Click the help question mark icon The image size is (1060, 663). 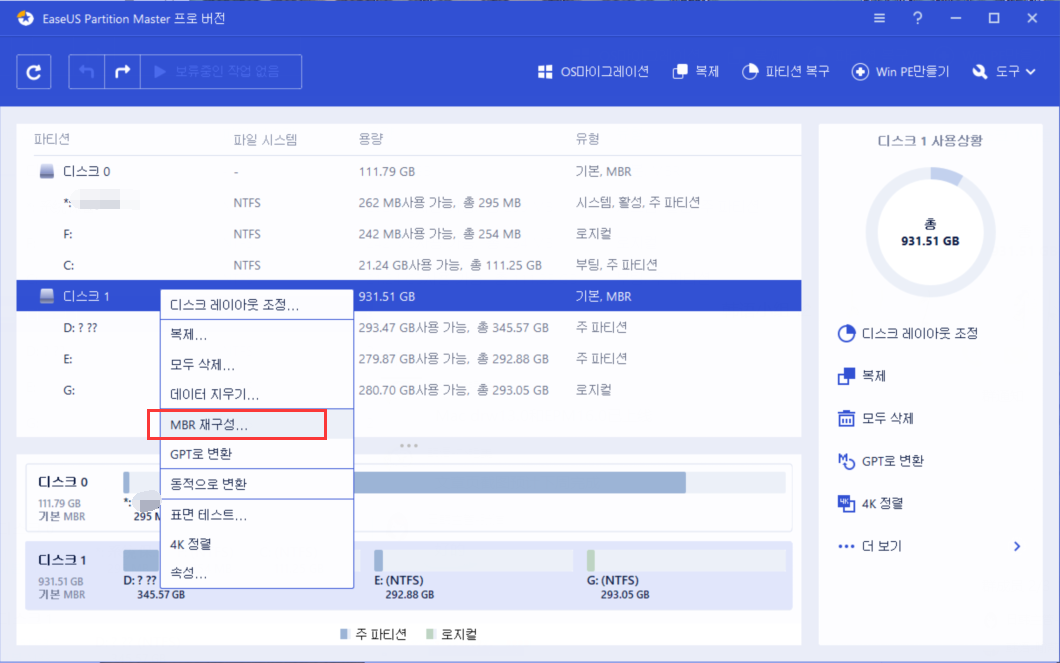point(917,17)
